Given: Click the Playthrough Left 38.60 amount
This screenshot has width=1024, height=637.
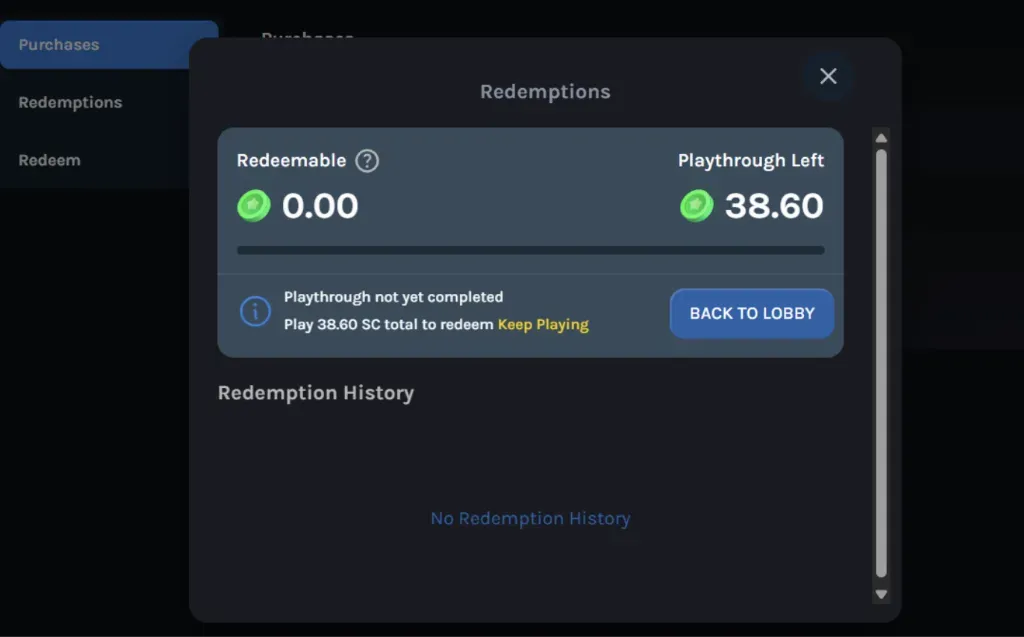Looking at the screenshot, I should click(x=774, y=206).
